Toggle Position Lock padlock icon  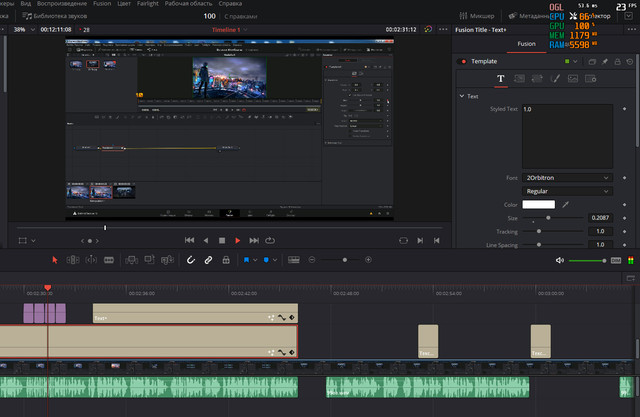(x=226, y=260)
